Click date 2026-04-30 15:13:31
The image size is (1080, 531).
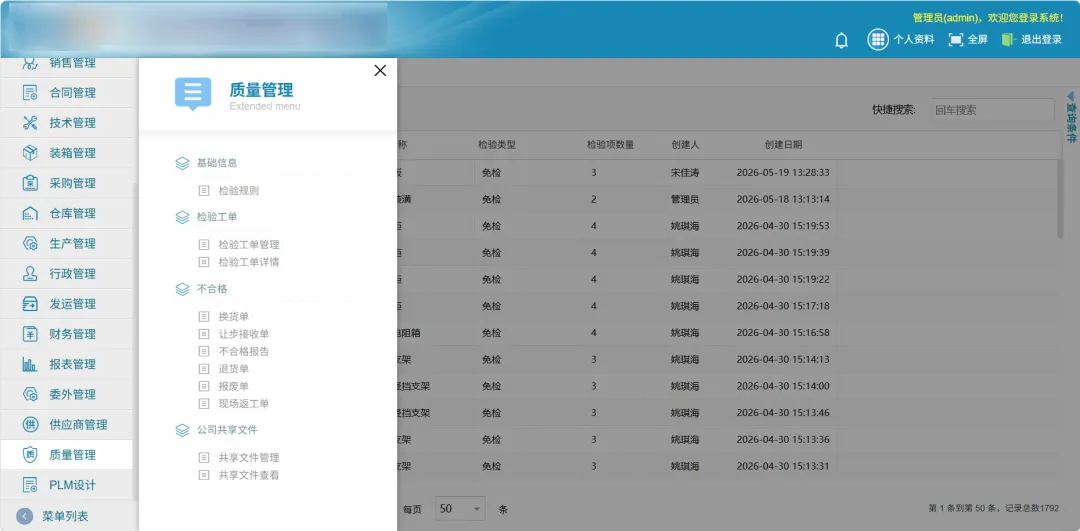783,466
